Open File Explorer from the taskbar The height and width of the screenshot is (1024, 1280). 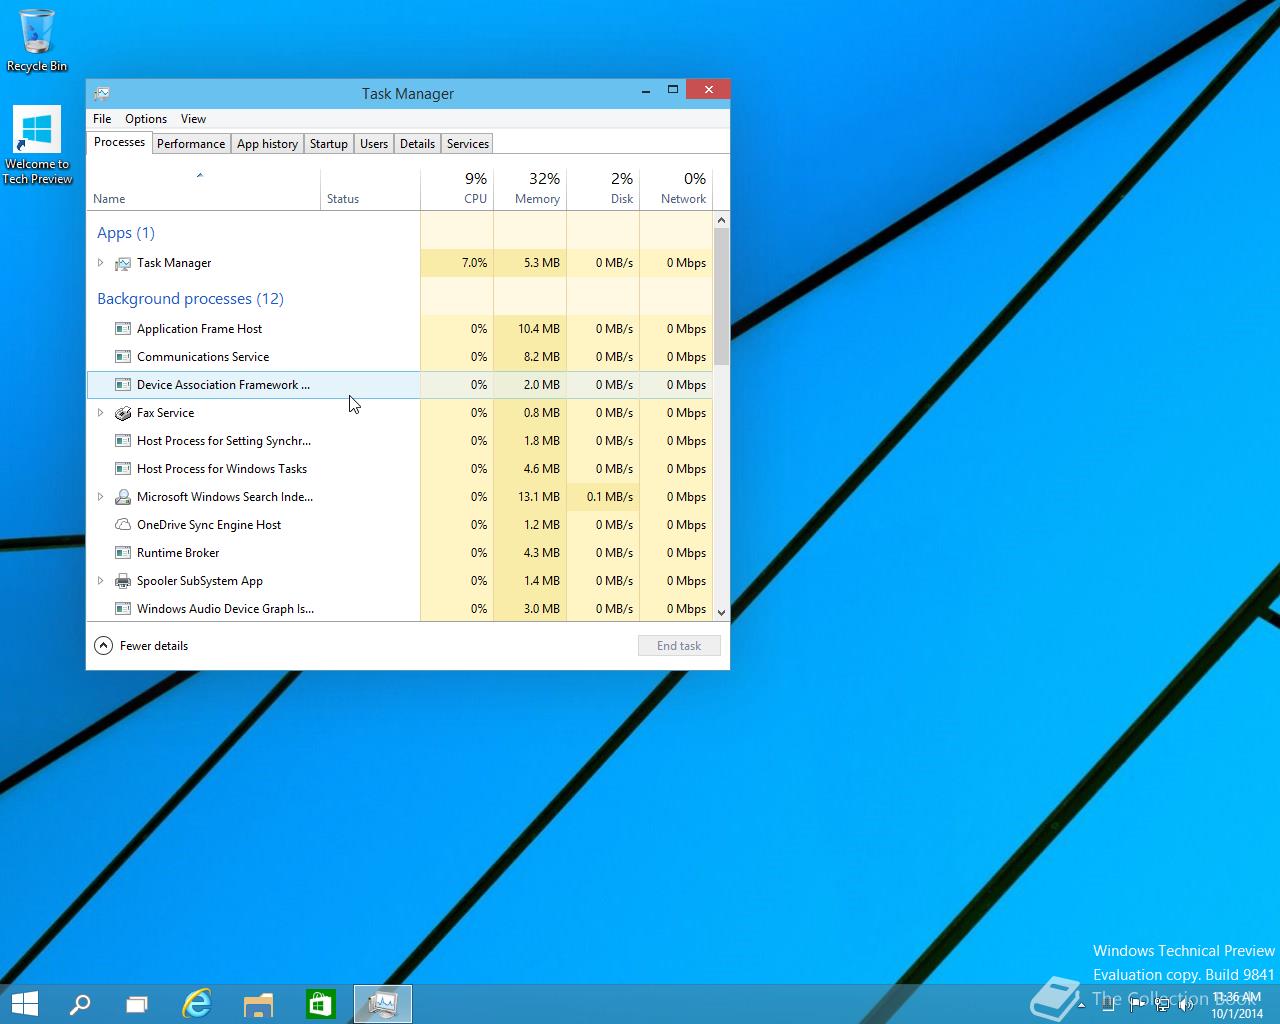[x=259, y=1004]
